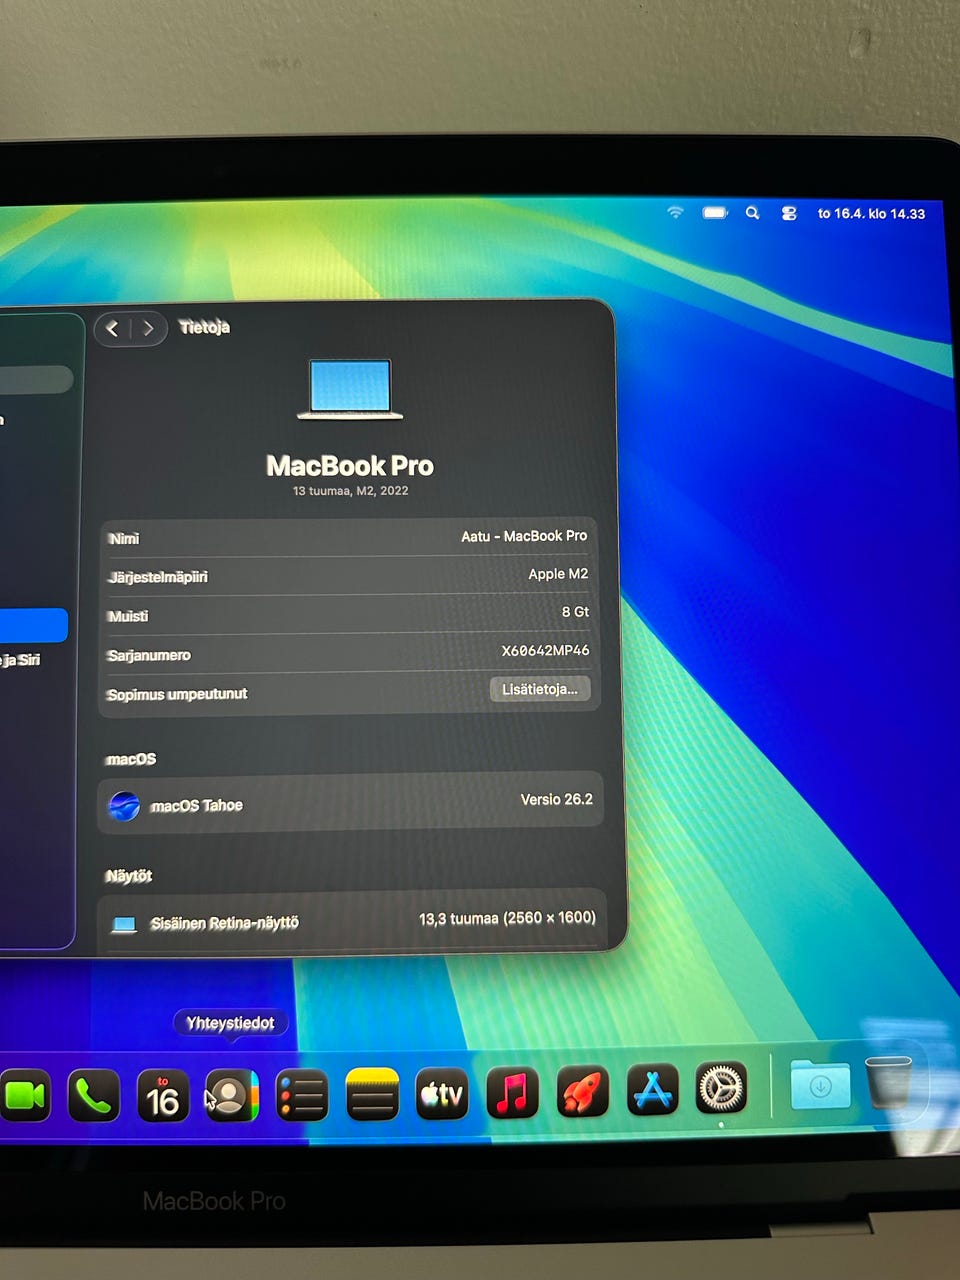Click the serial number X60642MP46

545,650
